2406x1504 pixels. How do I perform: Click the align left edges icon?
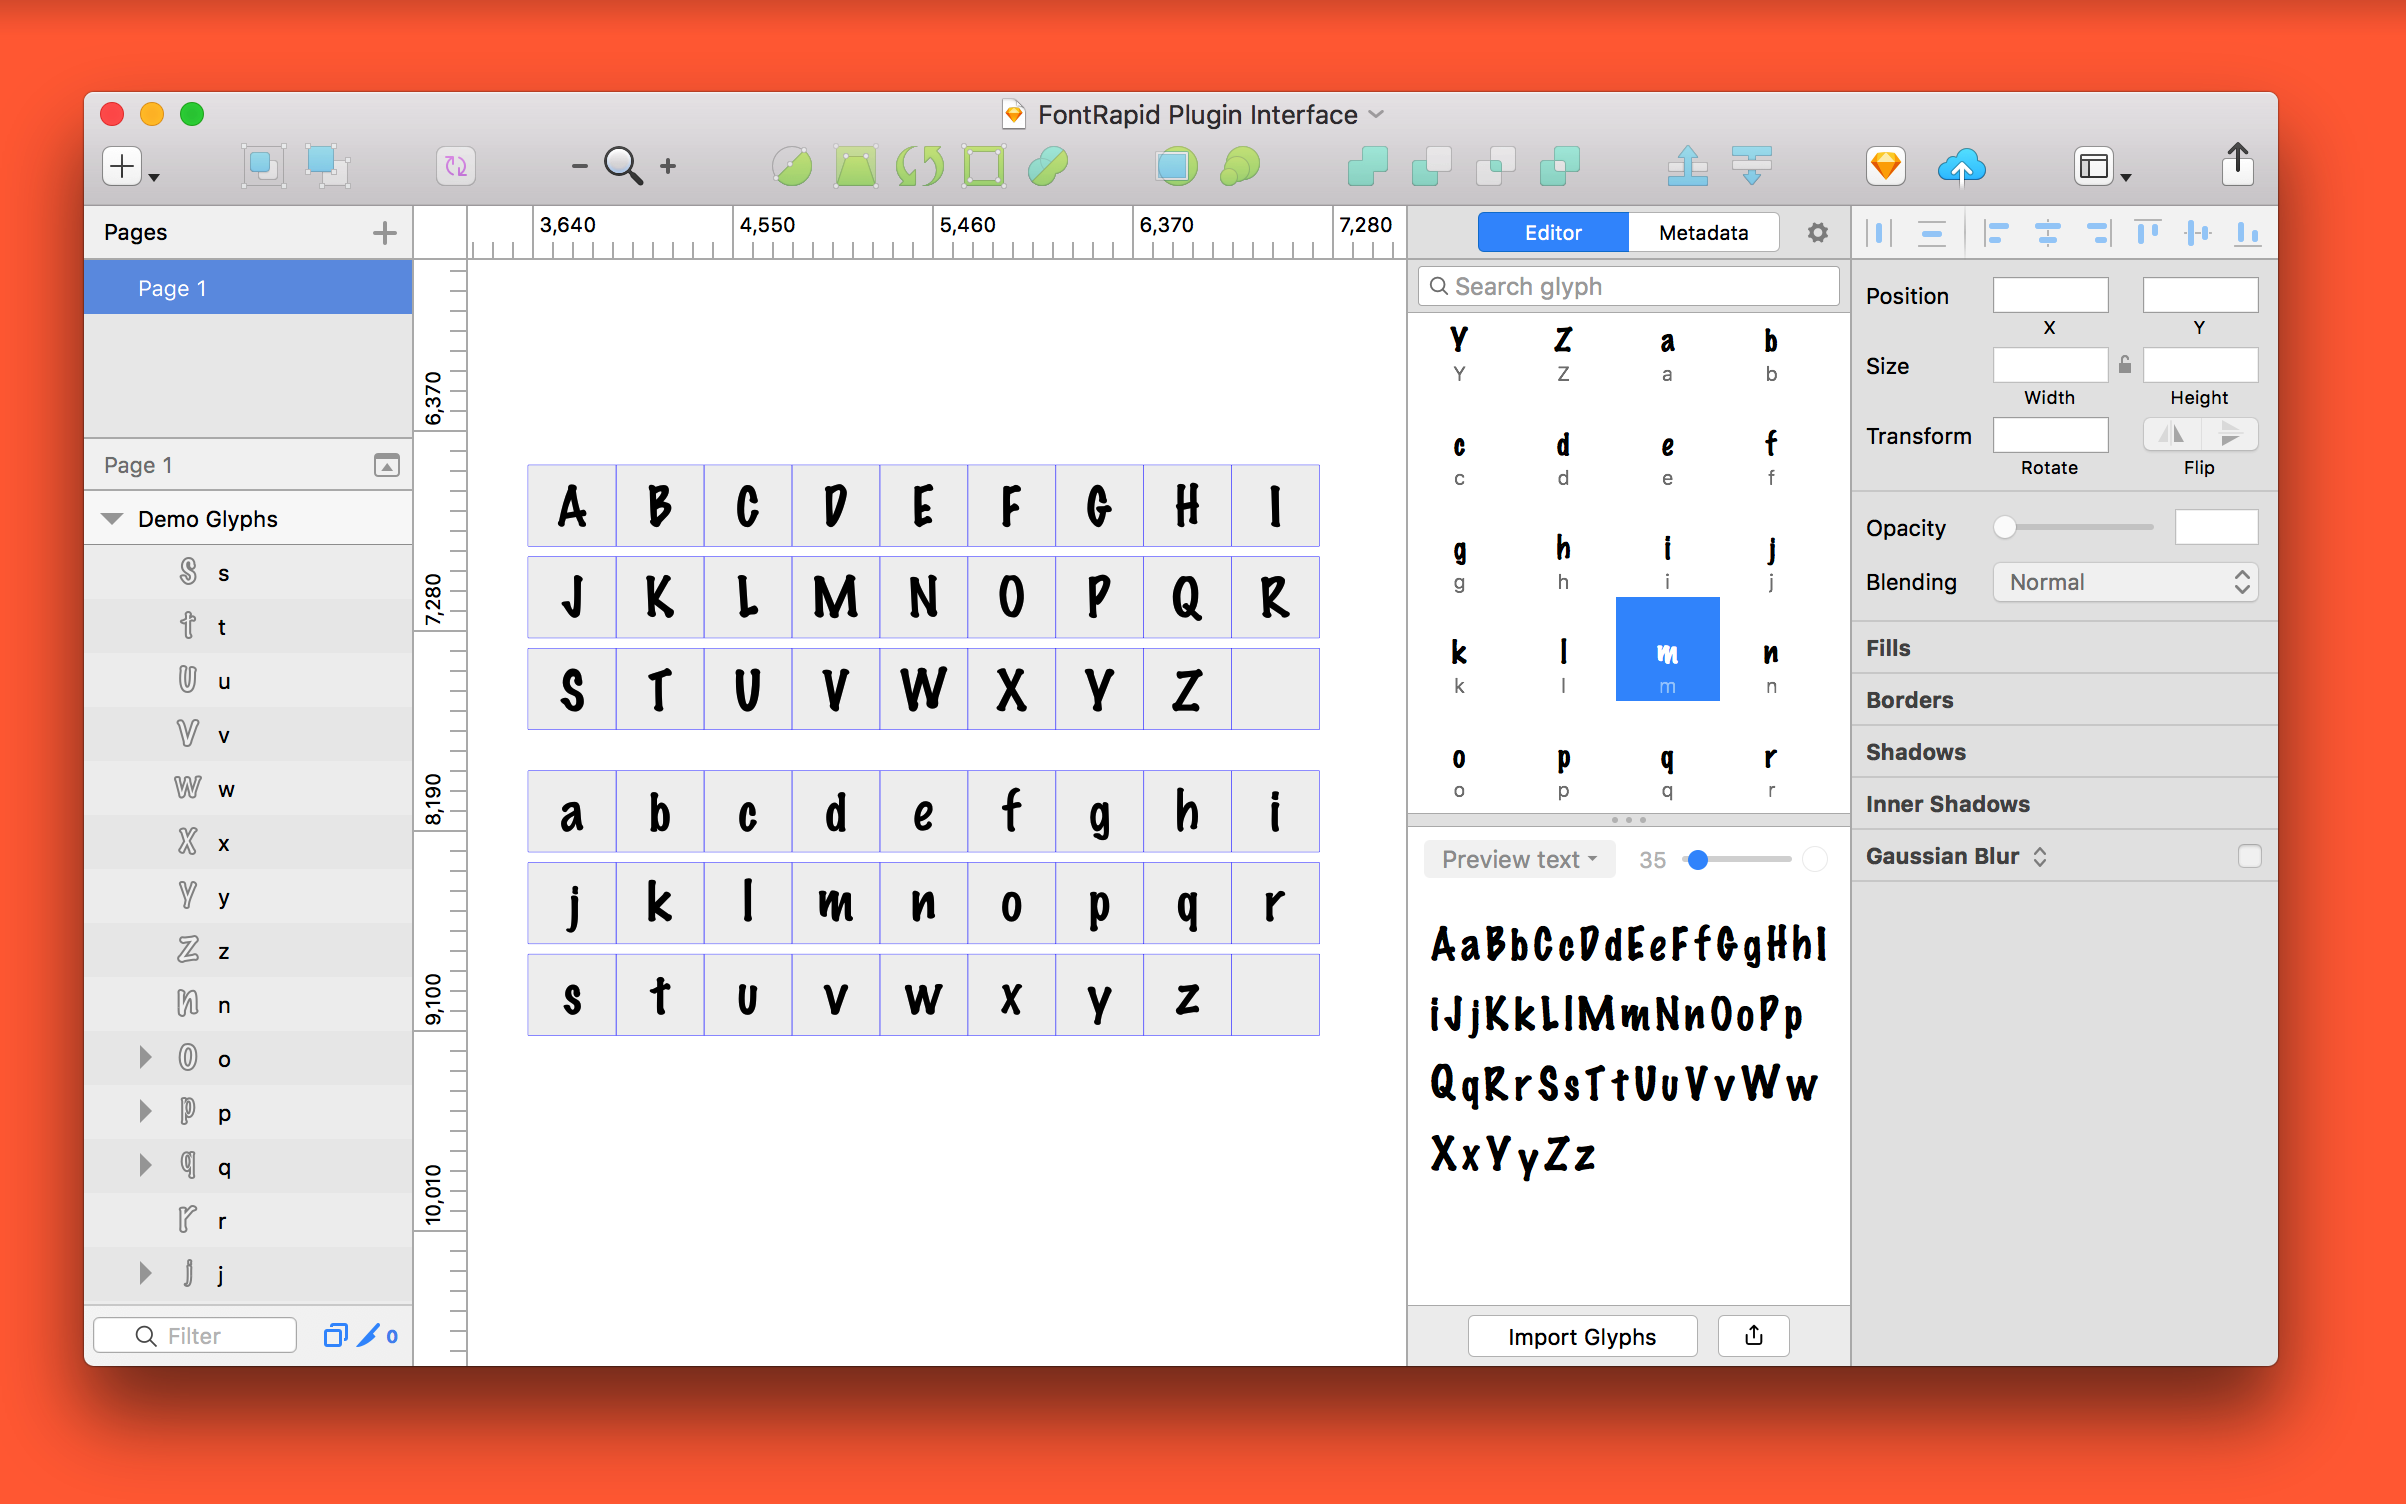(x=1997, y=233)
